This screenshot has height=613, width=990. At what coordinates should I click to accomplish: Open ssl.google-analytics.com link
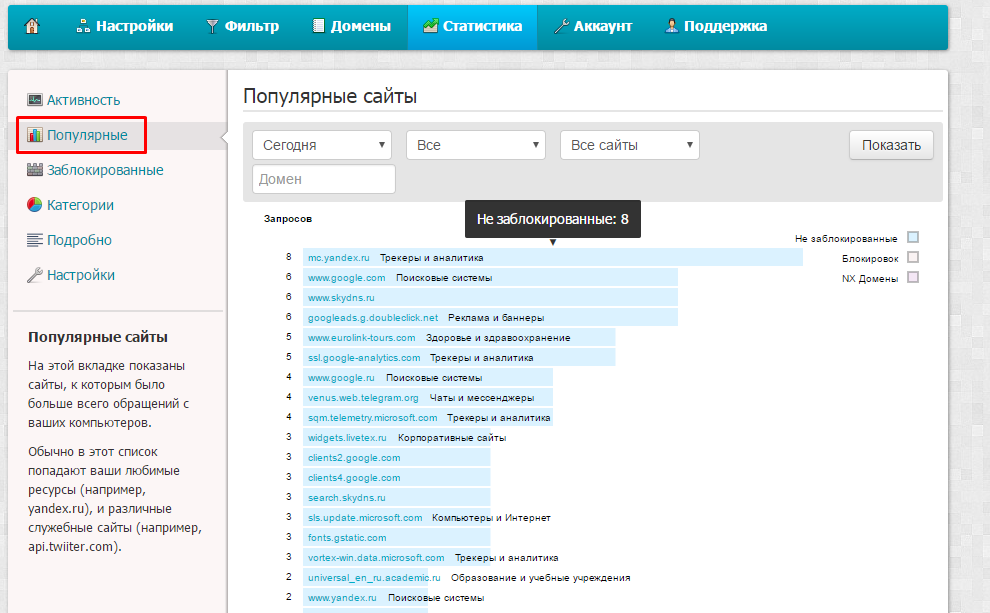(364, 358)
